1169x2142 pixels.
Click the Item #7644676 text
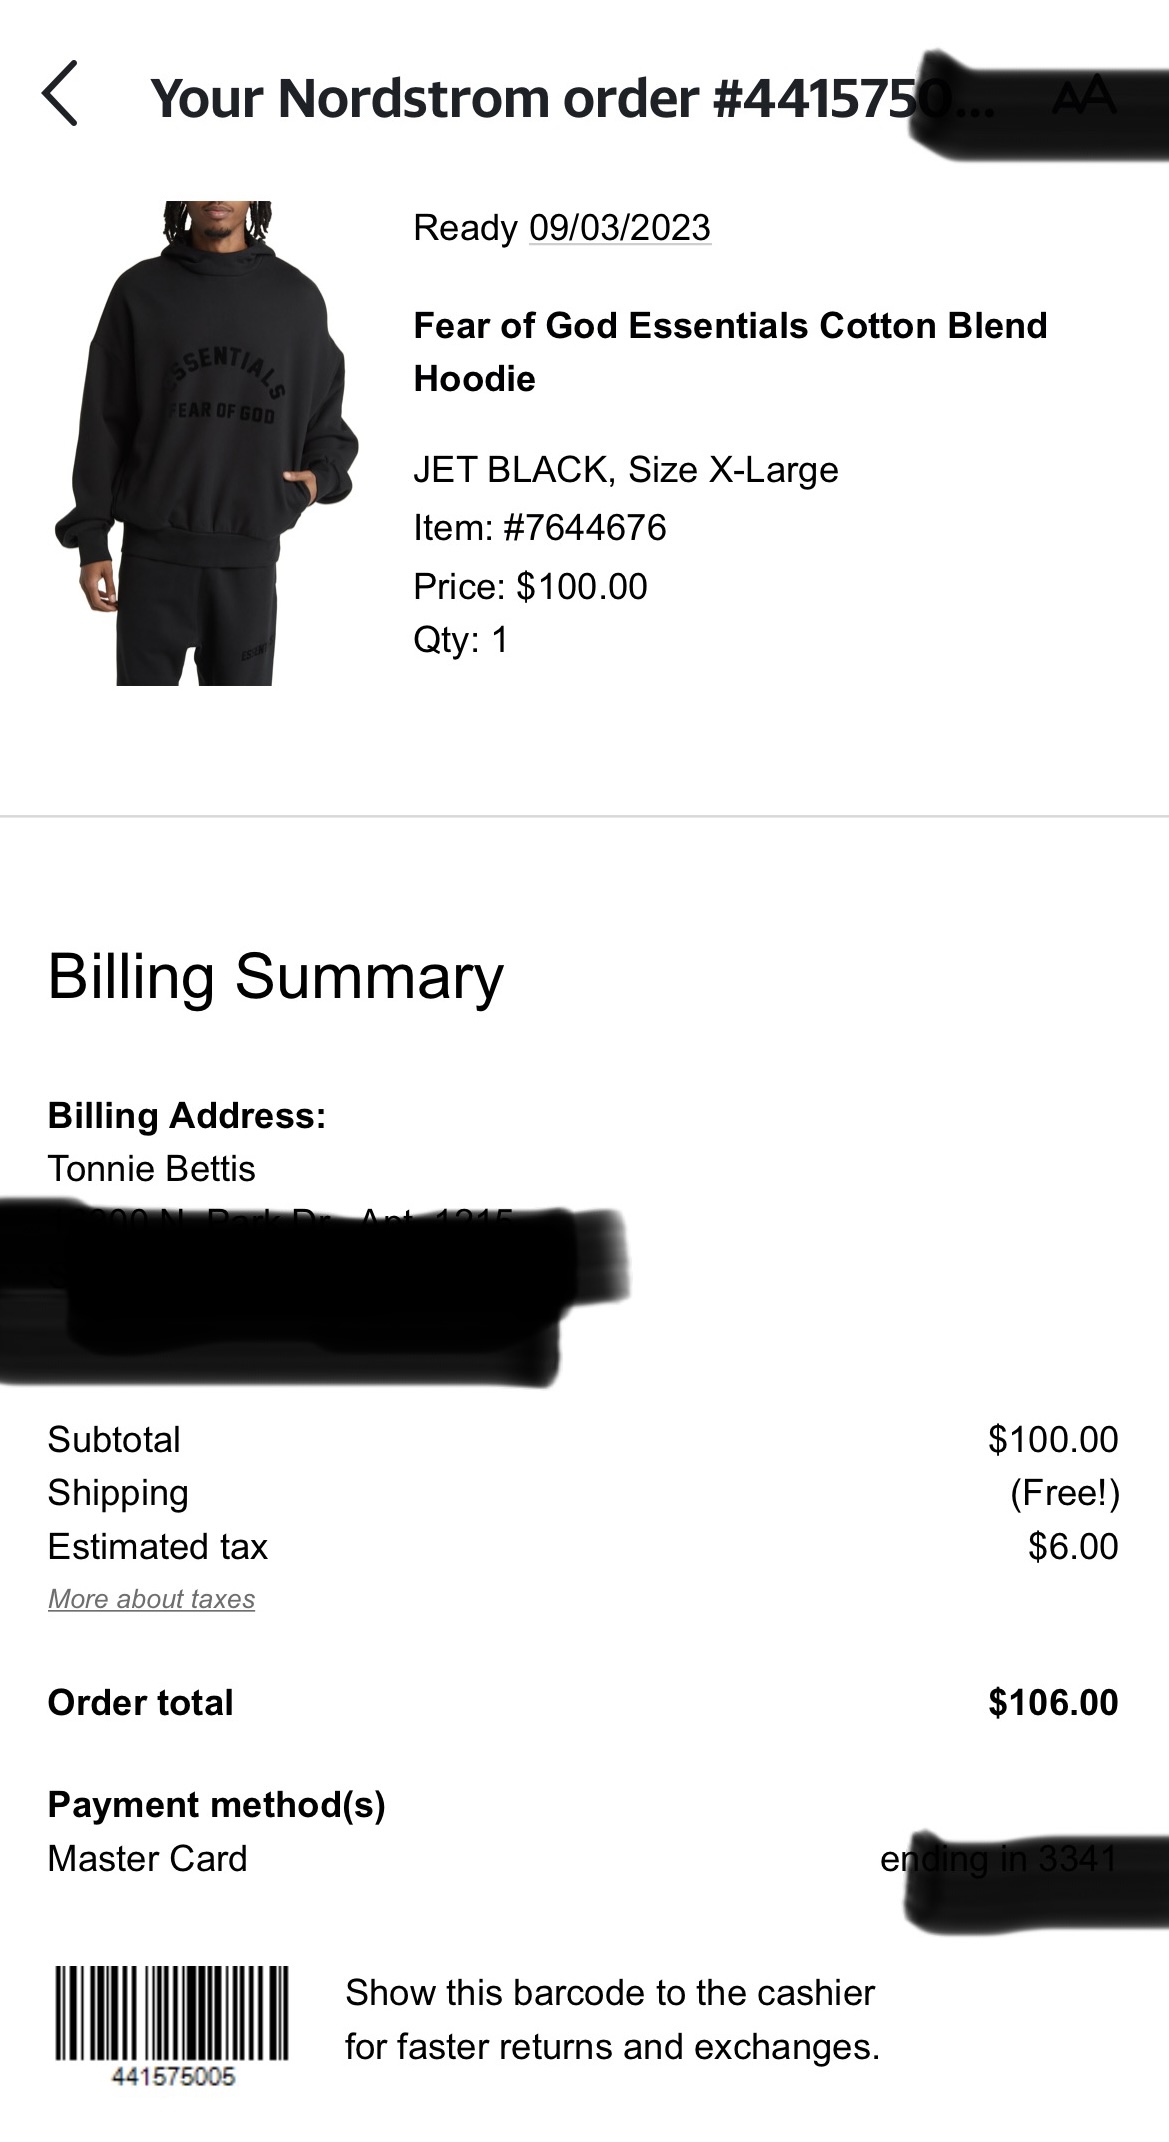point(539,527)
